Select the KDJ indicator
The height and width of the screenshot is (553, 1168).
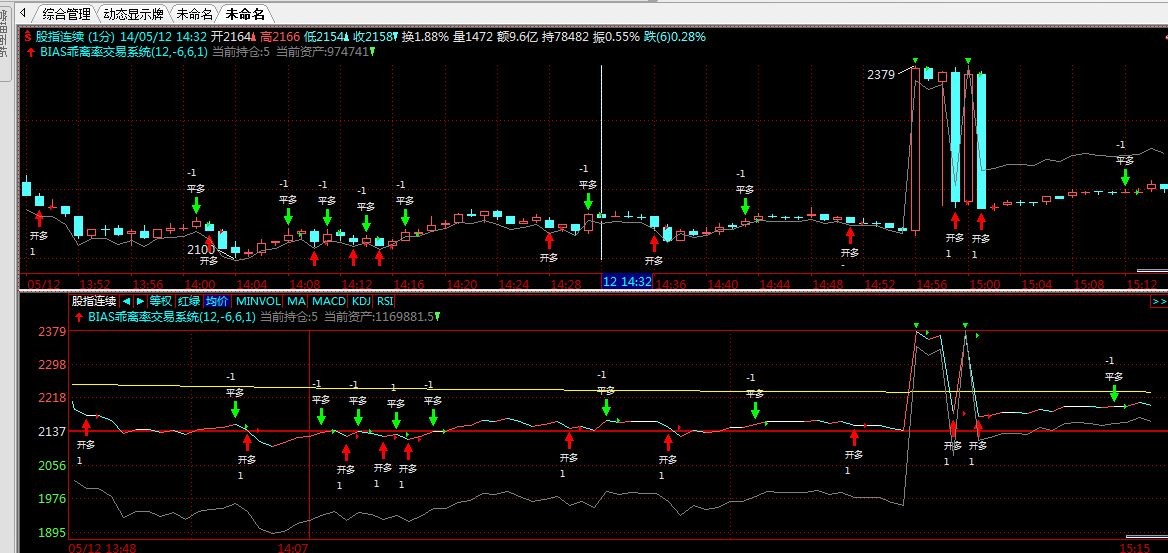361,301
